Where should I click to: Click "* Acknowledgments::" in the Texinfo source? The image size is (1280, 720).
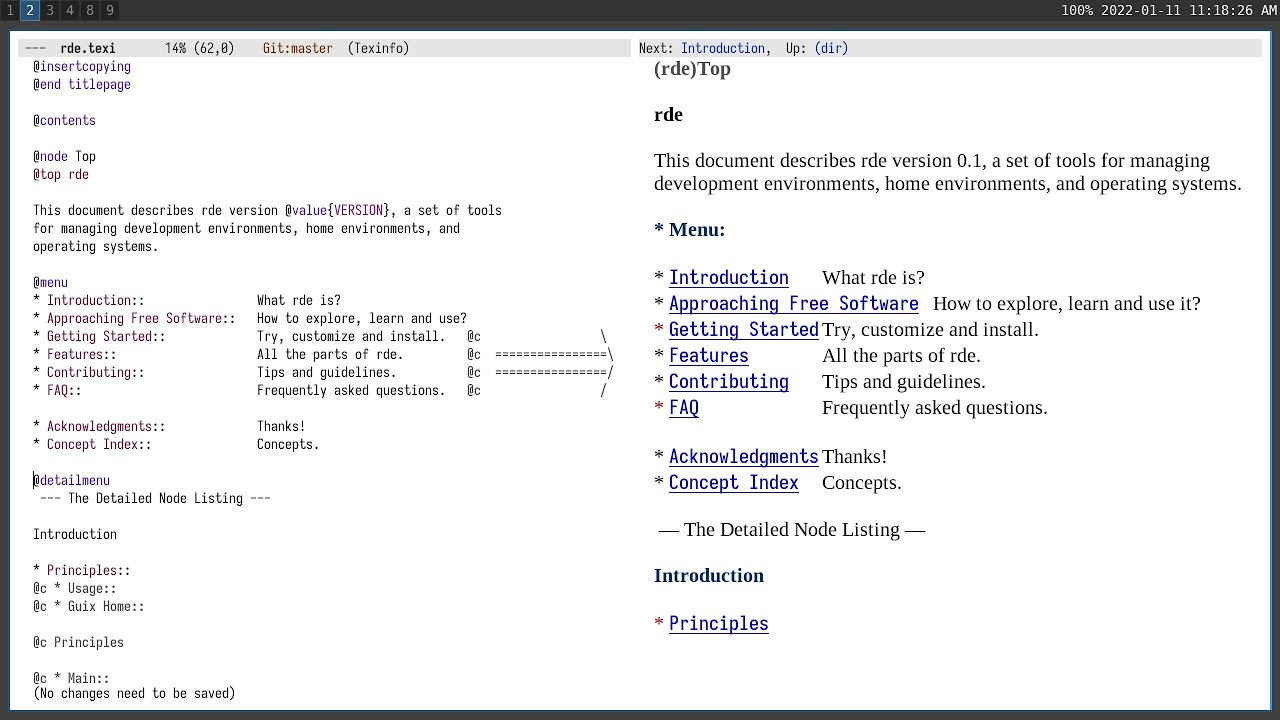click(x=99, y=427)
